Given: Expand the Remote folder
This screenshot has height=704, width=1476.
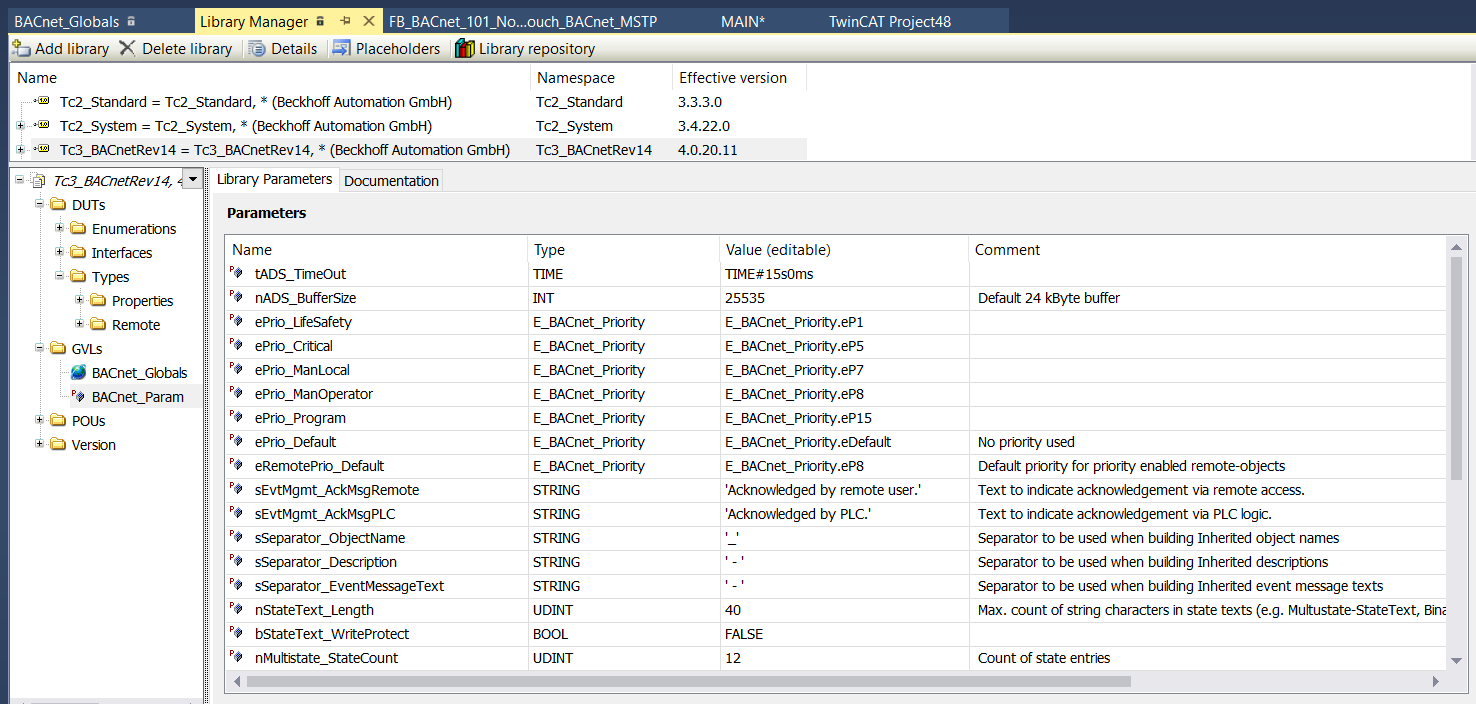Looking at the screenshot, I should 80,325.
